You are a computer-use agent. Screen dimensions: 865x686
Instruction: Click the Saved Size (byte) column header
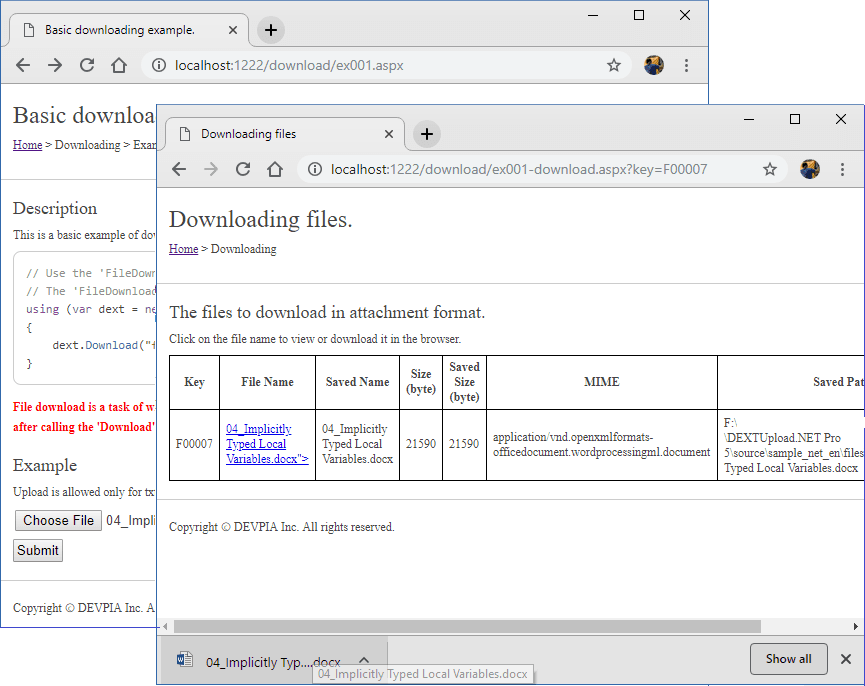[464, 382]
